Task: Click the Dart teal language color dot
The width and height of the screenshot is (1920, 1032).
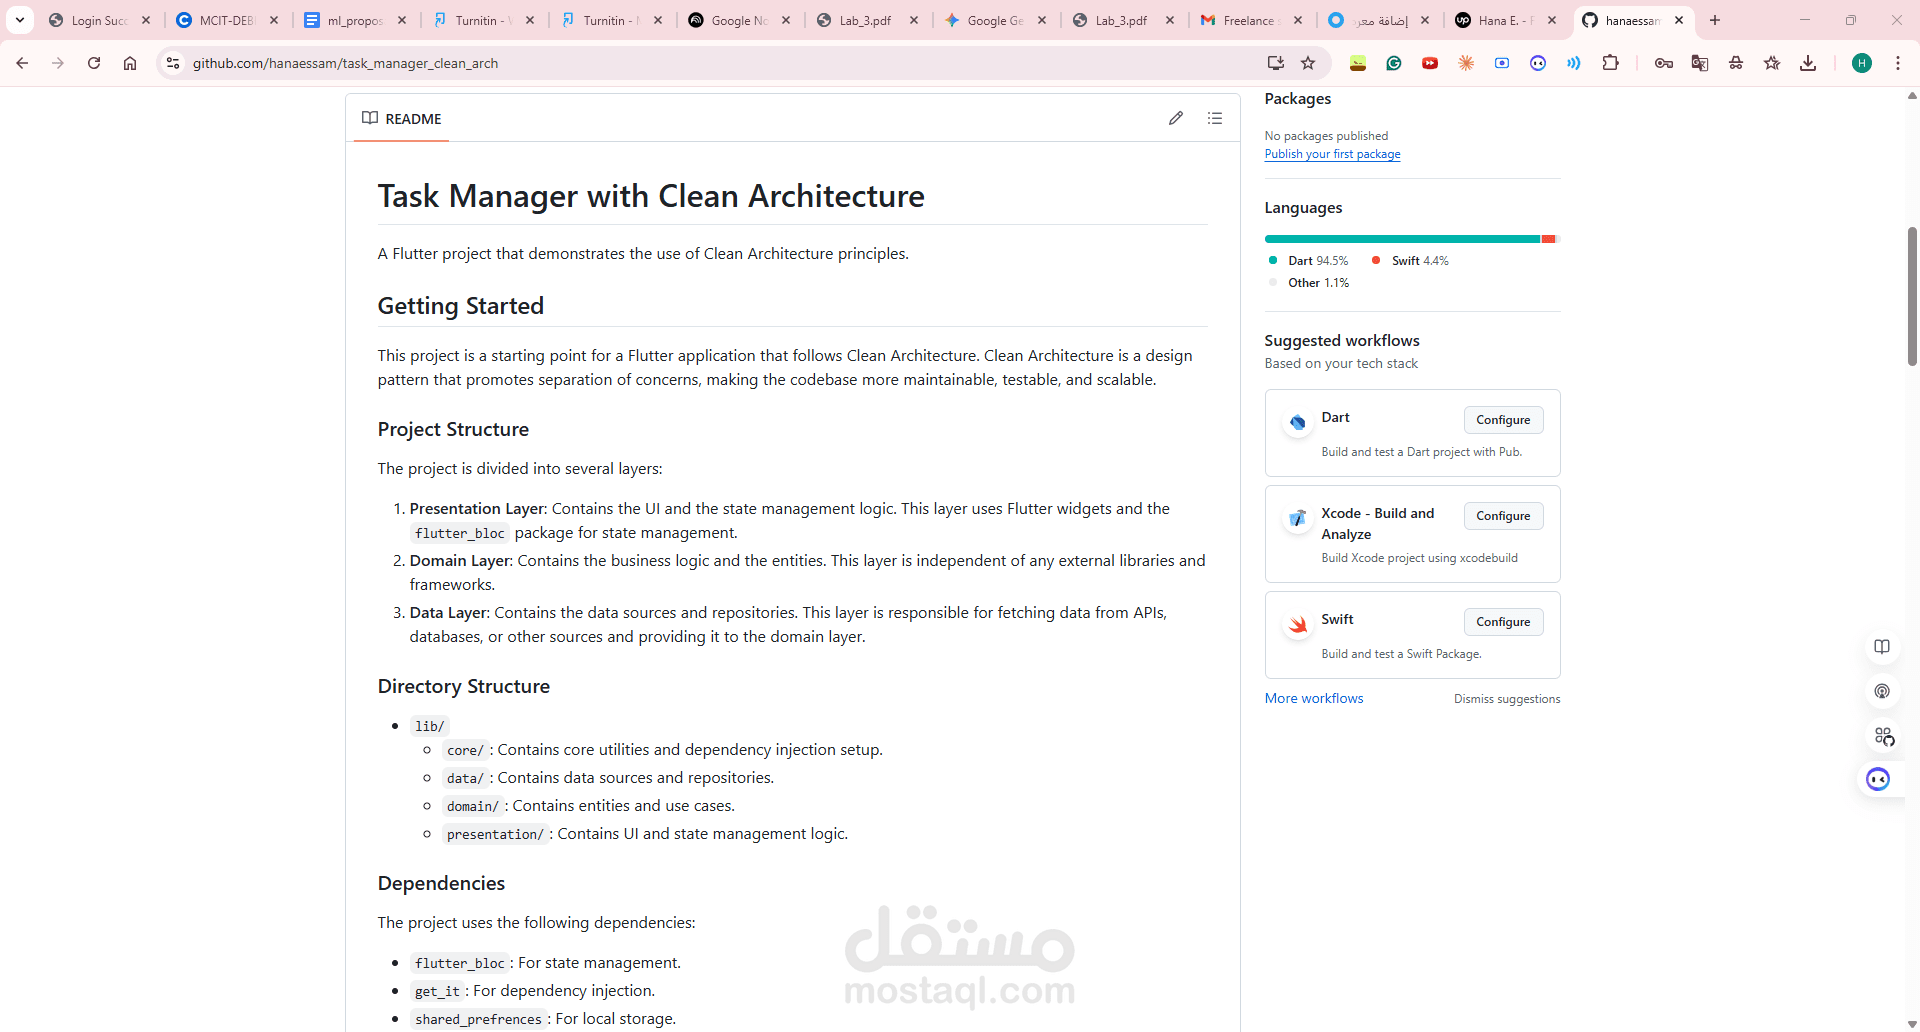Action: [x=1273, y=260]
